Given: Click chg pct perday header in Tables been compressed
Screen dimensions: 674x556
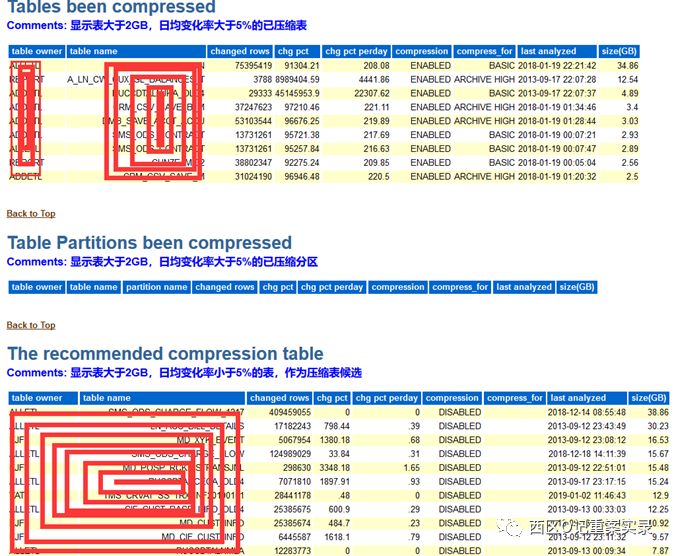Looking at the screenshot, I should (x=356, y=51).
